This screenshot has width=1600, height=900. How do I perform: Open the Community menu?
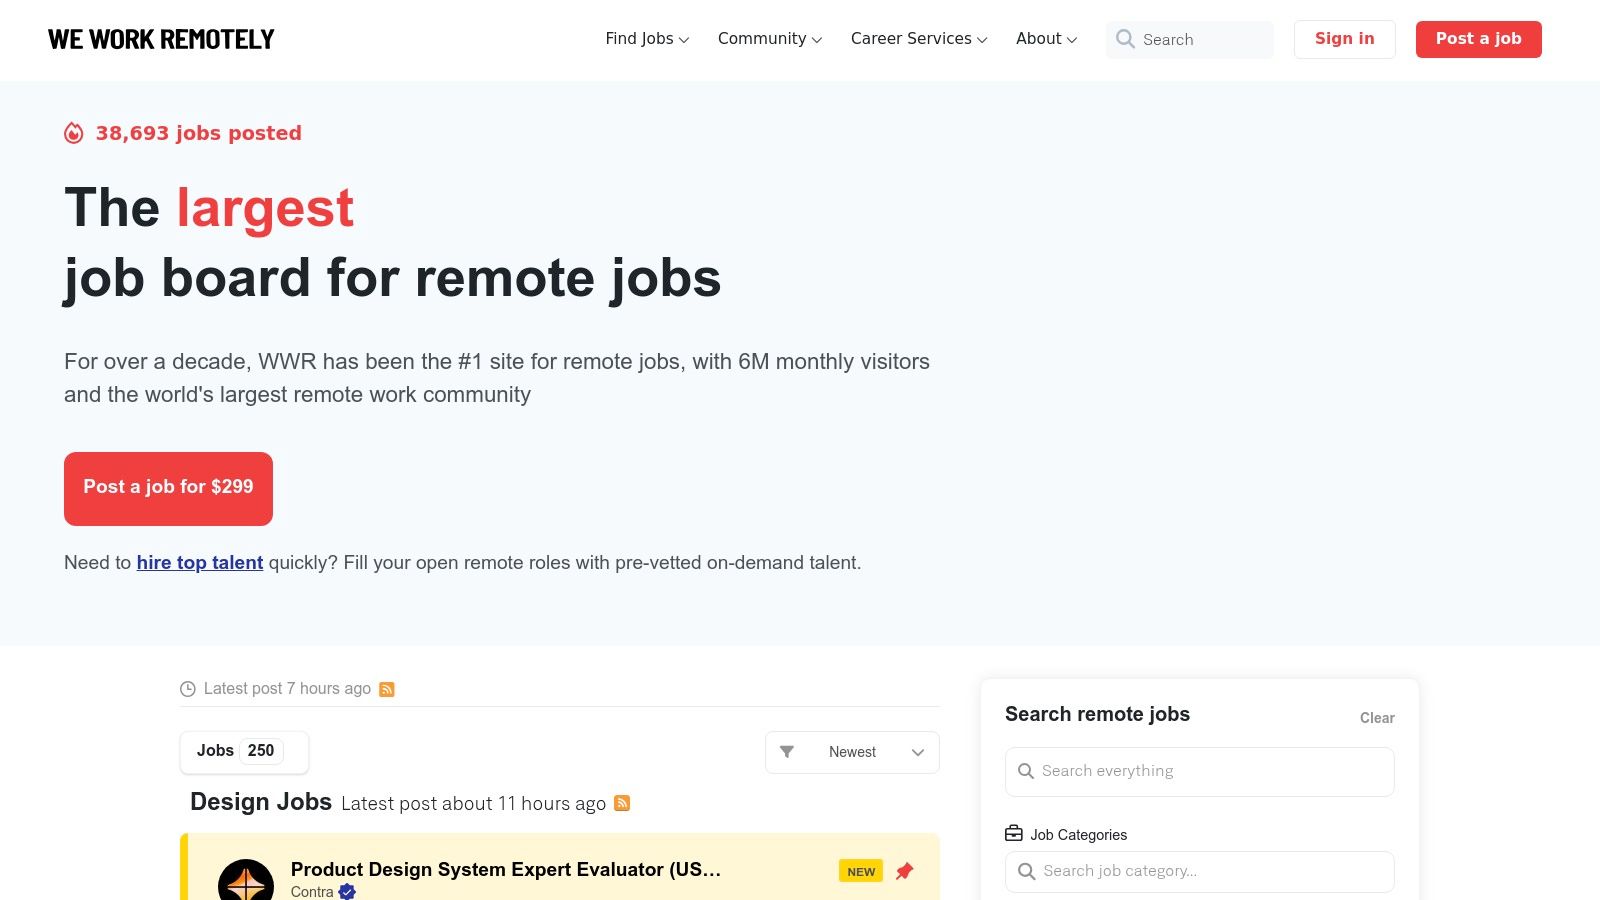pos(768,39)
